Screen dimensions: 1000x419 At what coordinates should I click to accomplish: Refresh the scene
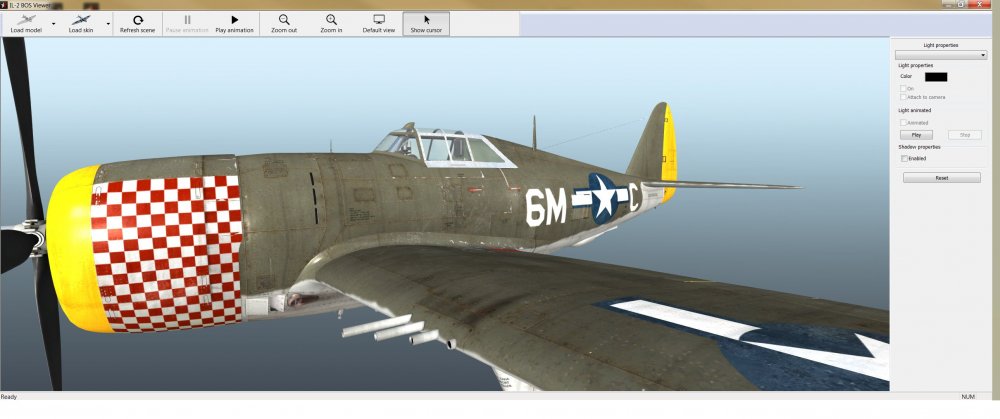click(137, 20)
